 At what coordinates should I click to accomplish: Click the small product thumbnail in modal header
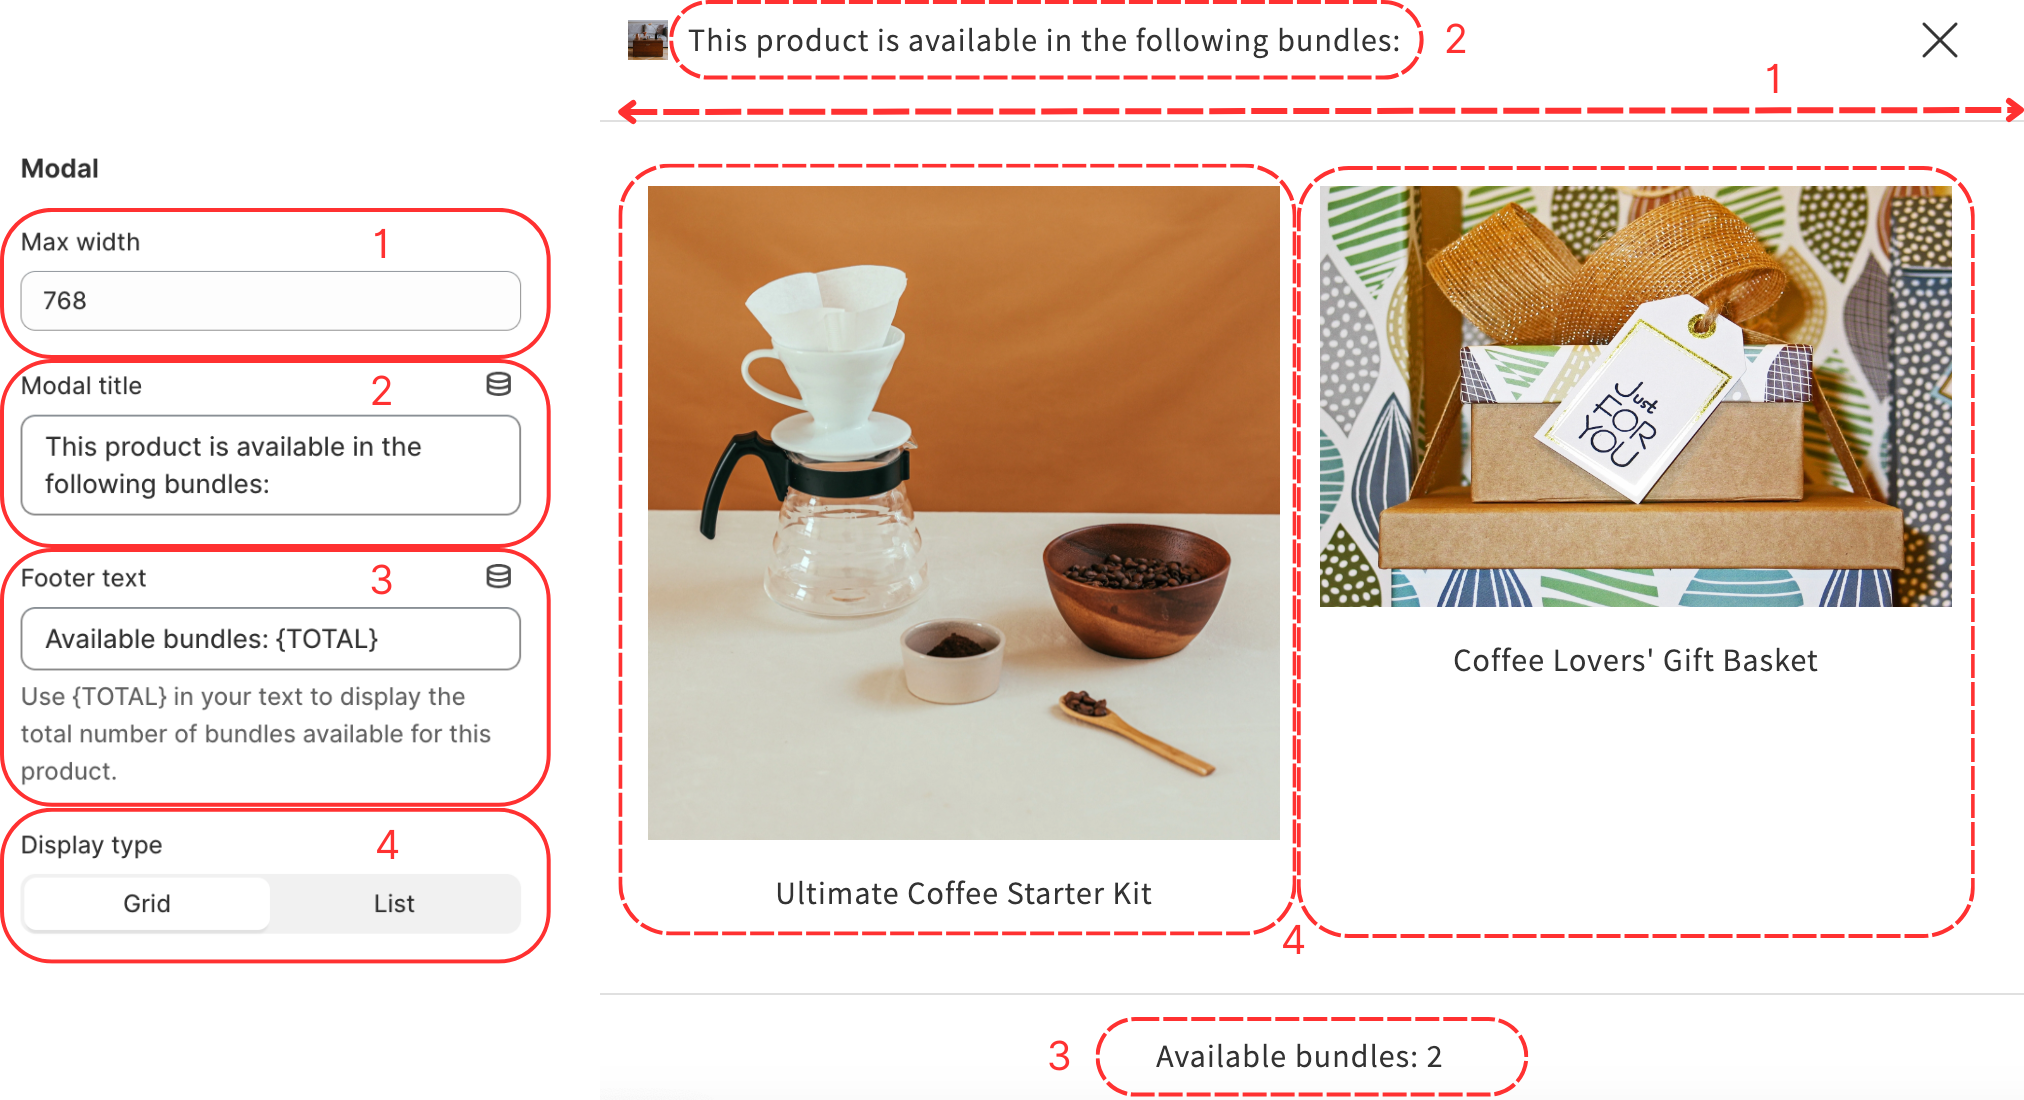pyautogui.click(x=647, y=40)
